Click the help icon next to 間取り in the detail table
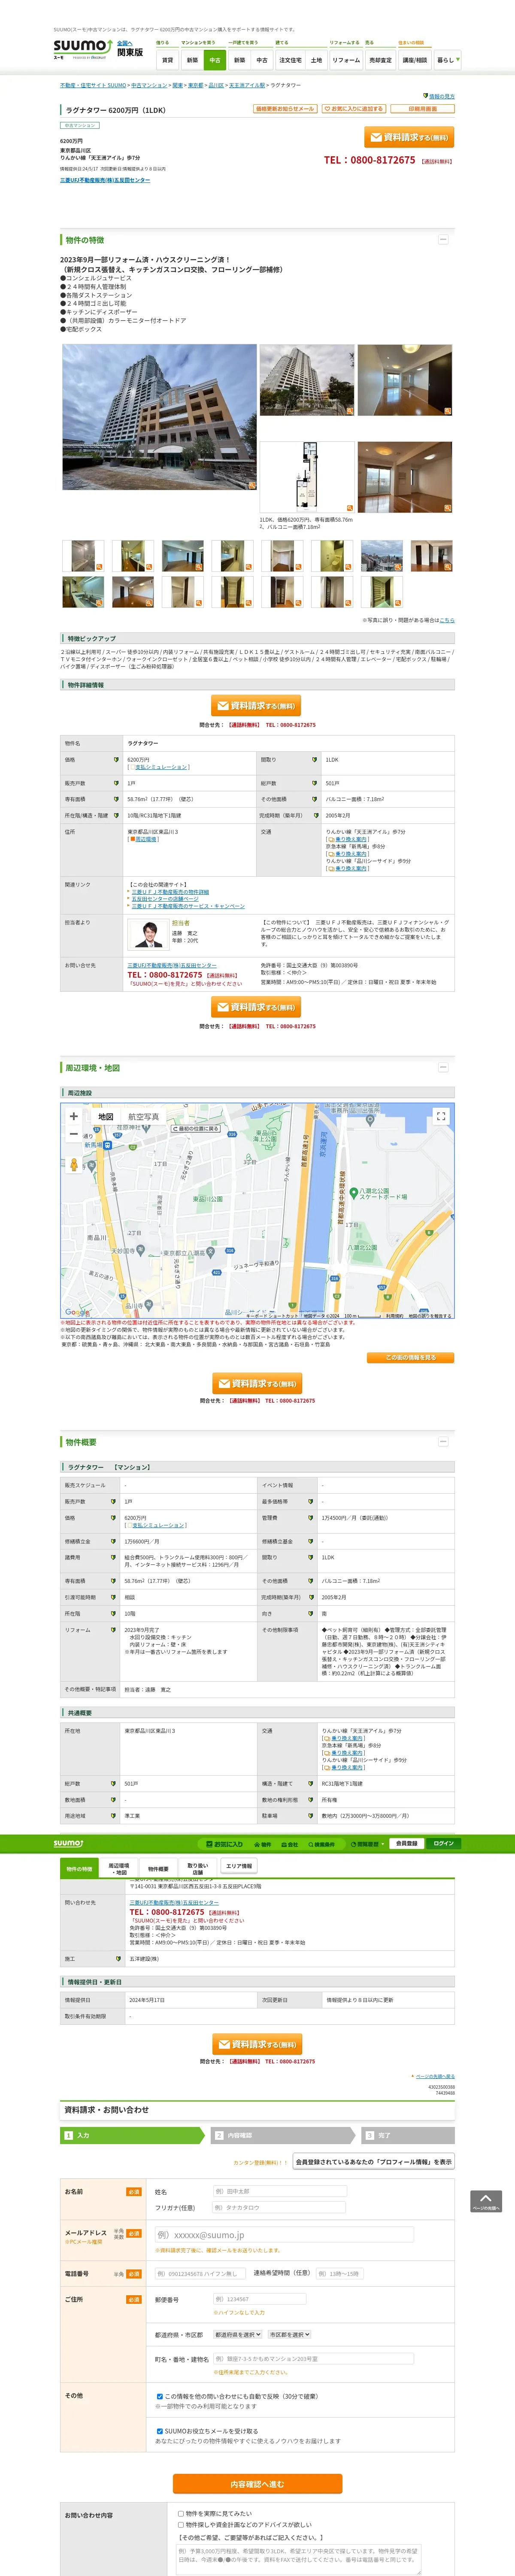 tap(315, 760)
